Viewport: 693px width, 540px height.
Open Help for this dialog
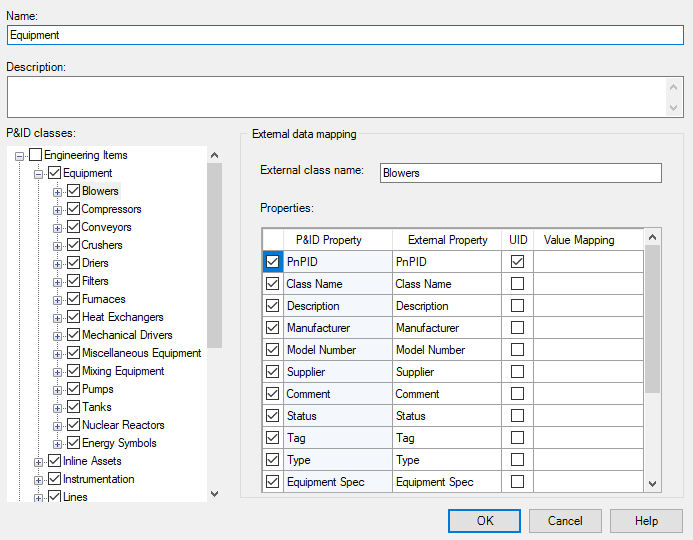(x=646, y=521)
